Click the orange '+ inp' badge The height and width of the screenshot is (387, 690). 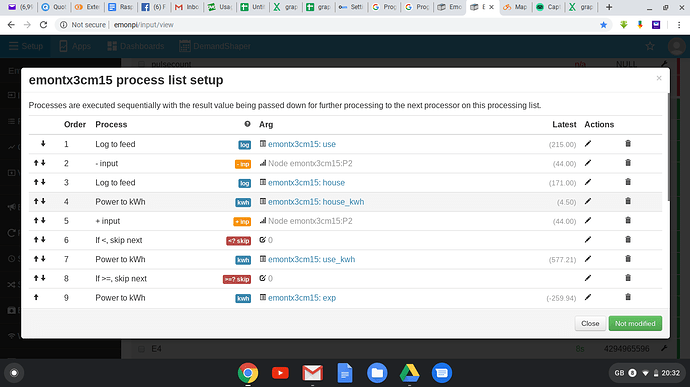pyautogui.click(x=242, y=222)
